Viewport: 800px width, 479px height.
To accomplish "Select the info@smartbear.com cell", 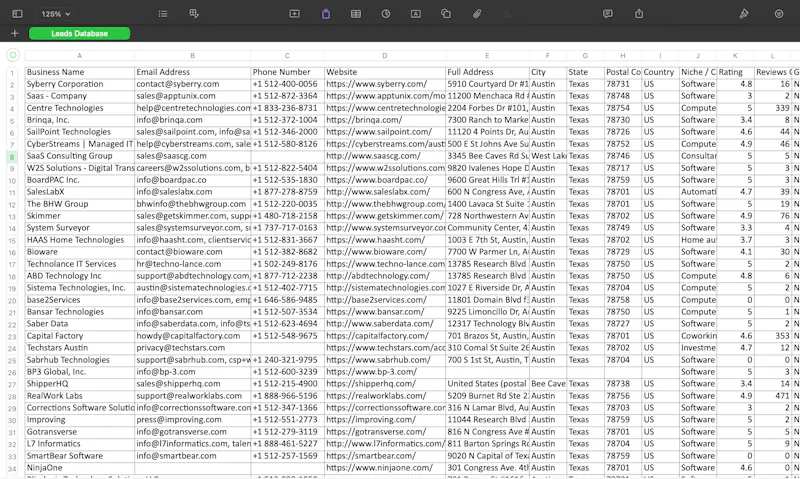I will [x=192, y=456].
